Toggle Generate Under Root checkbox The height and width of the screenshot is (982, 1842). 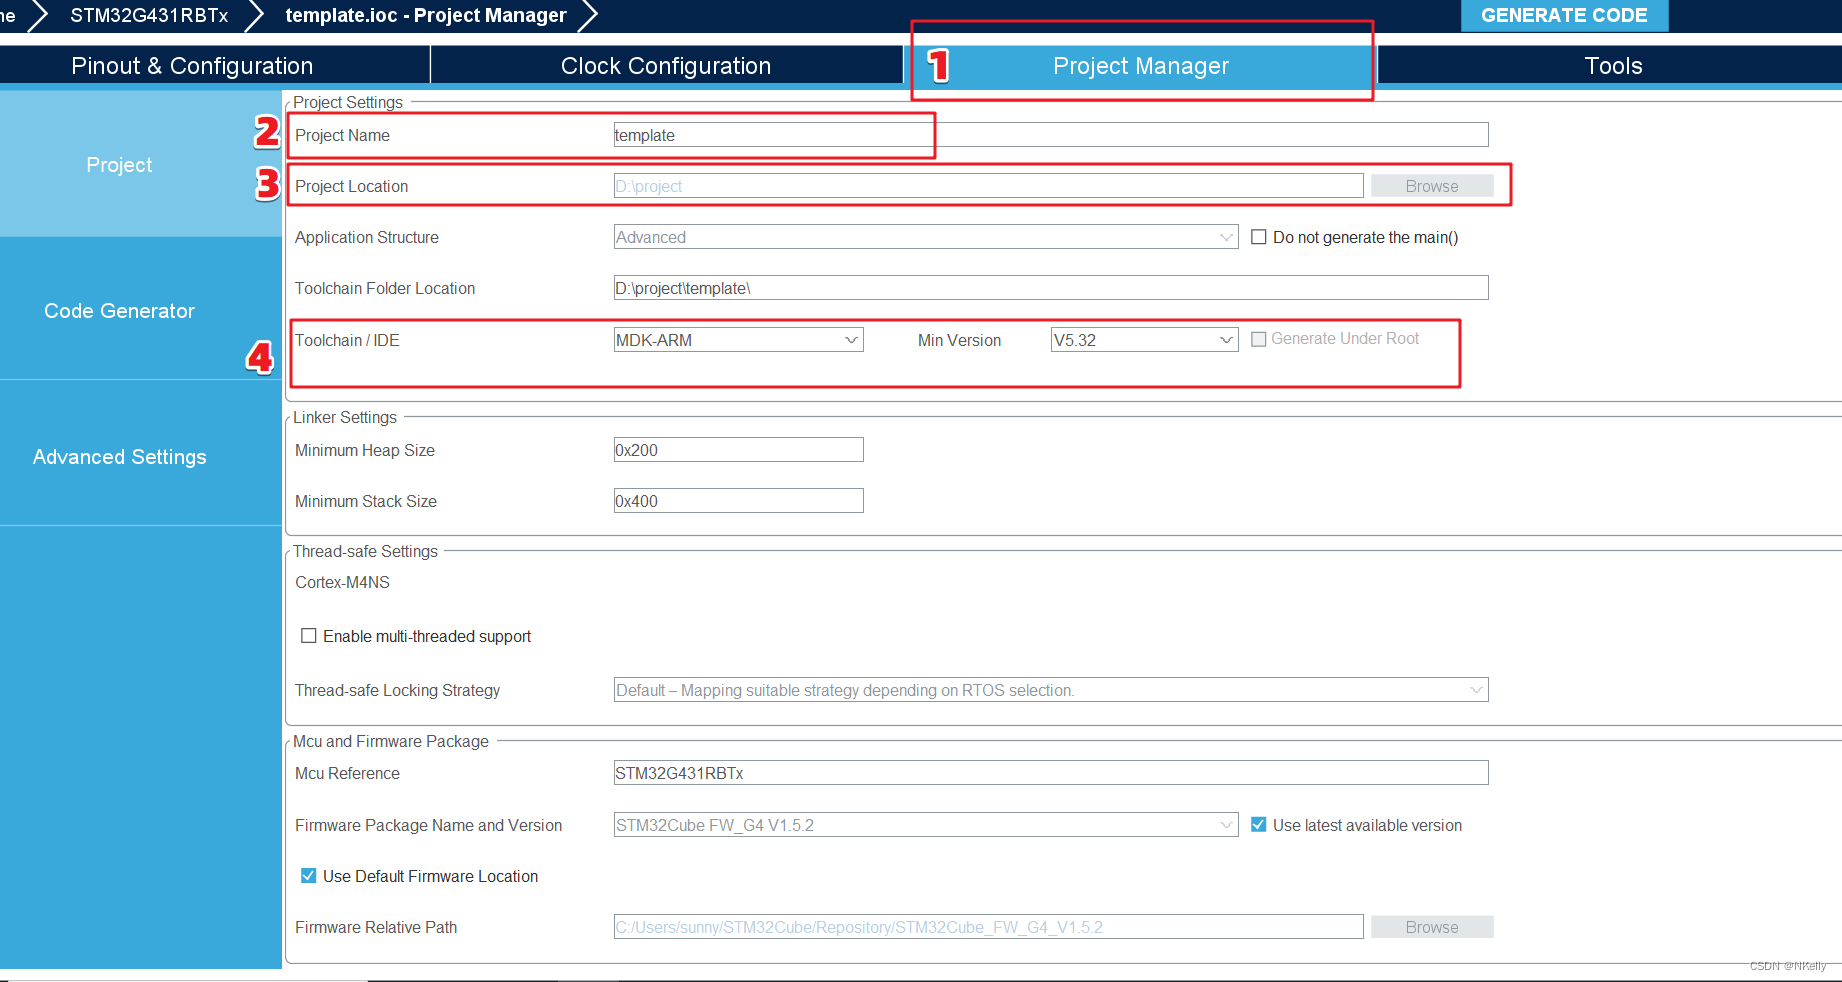(x=1259, y=339)
